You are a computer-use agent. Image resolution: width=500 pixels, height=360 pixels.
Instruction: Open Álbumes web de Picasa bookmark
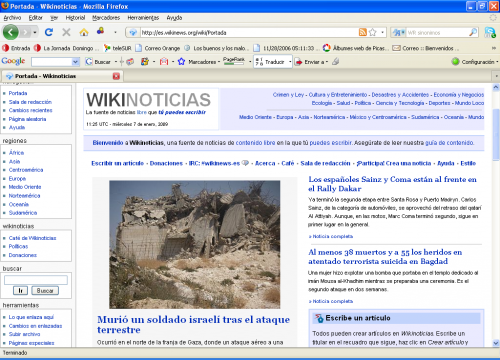click(x=356, y=48)
